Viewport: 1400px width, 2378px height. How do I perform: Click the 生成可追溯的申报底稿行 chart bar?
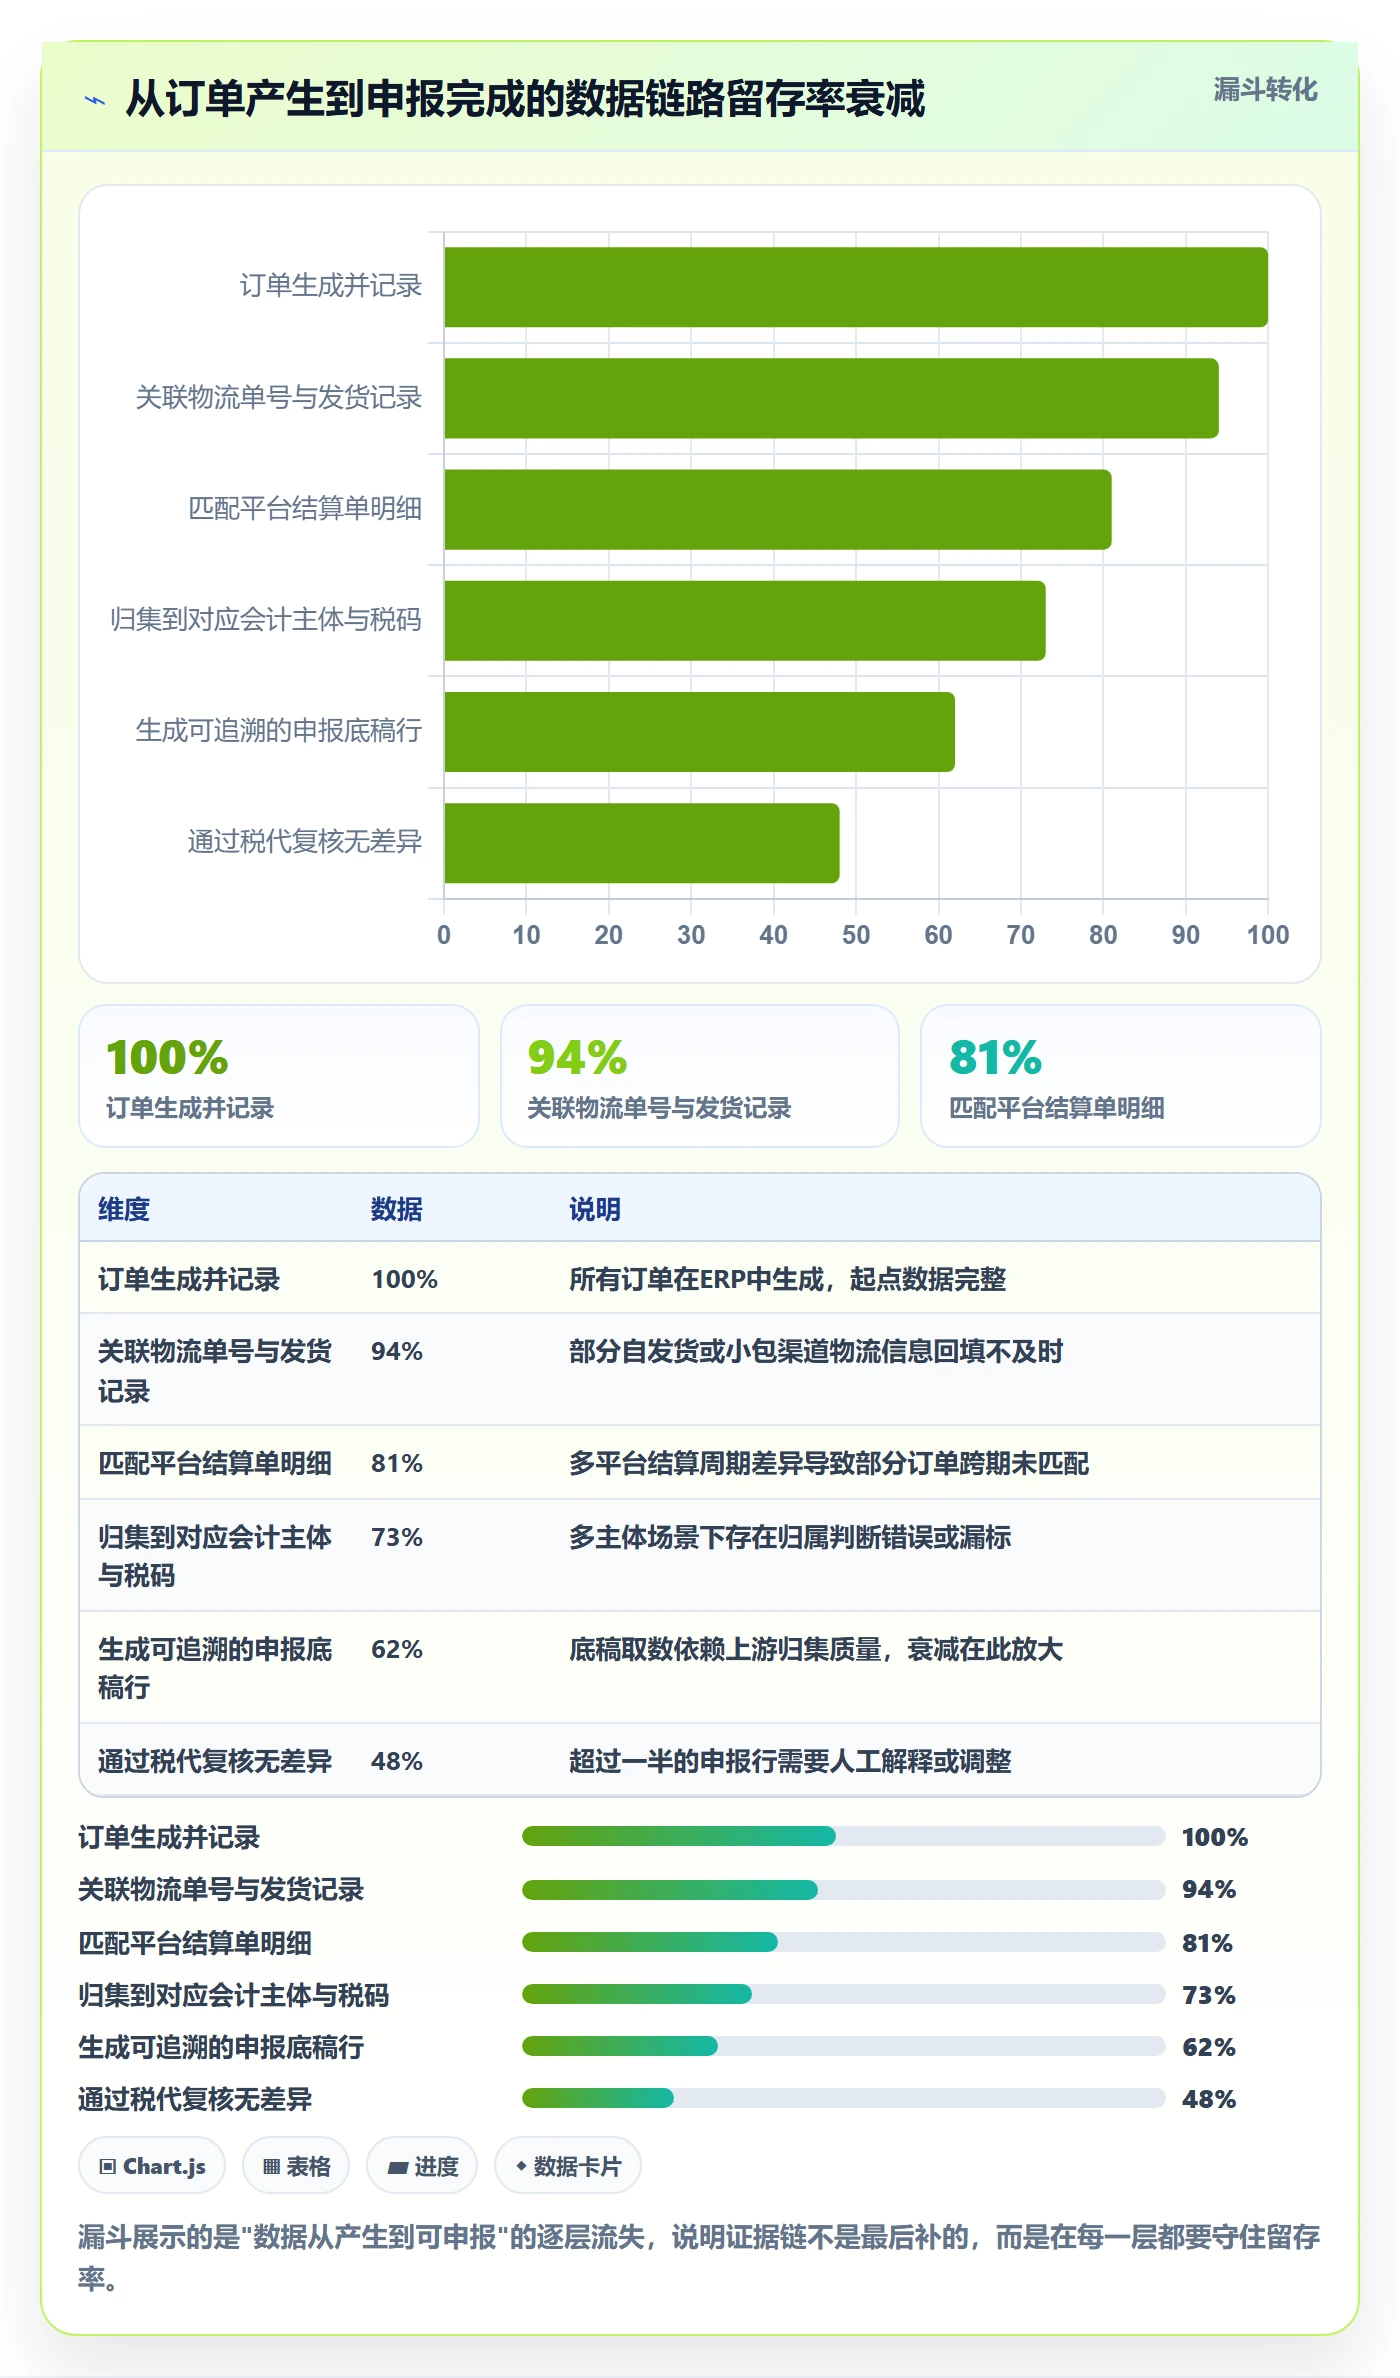click(x=699, y=732)
